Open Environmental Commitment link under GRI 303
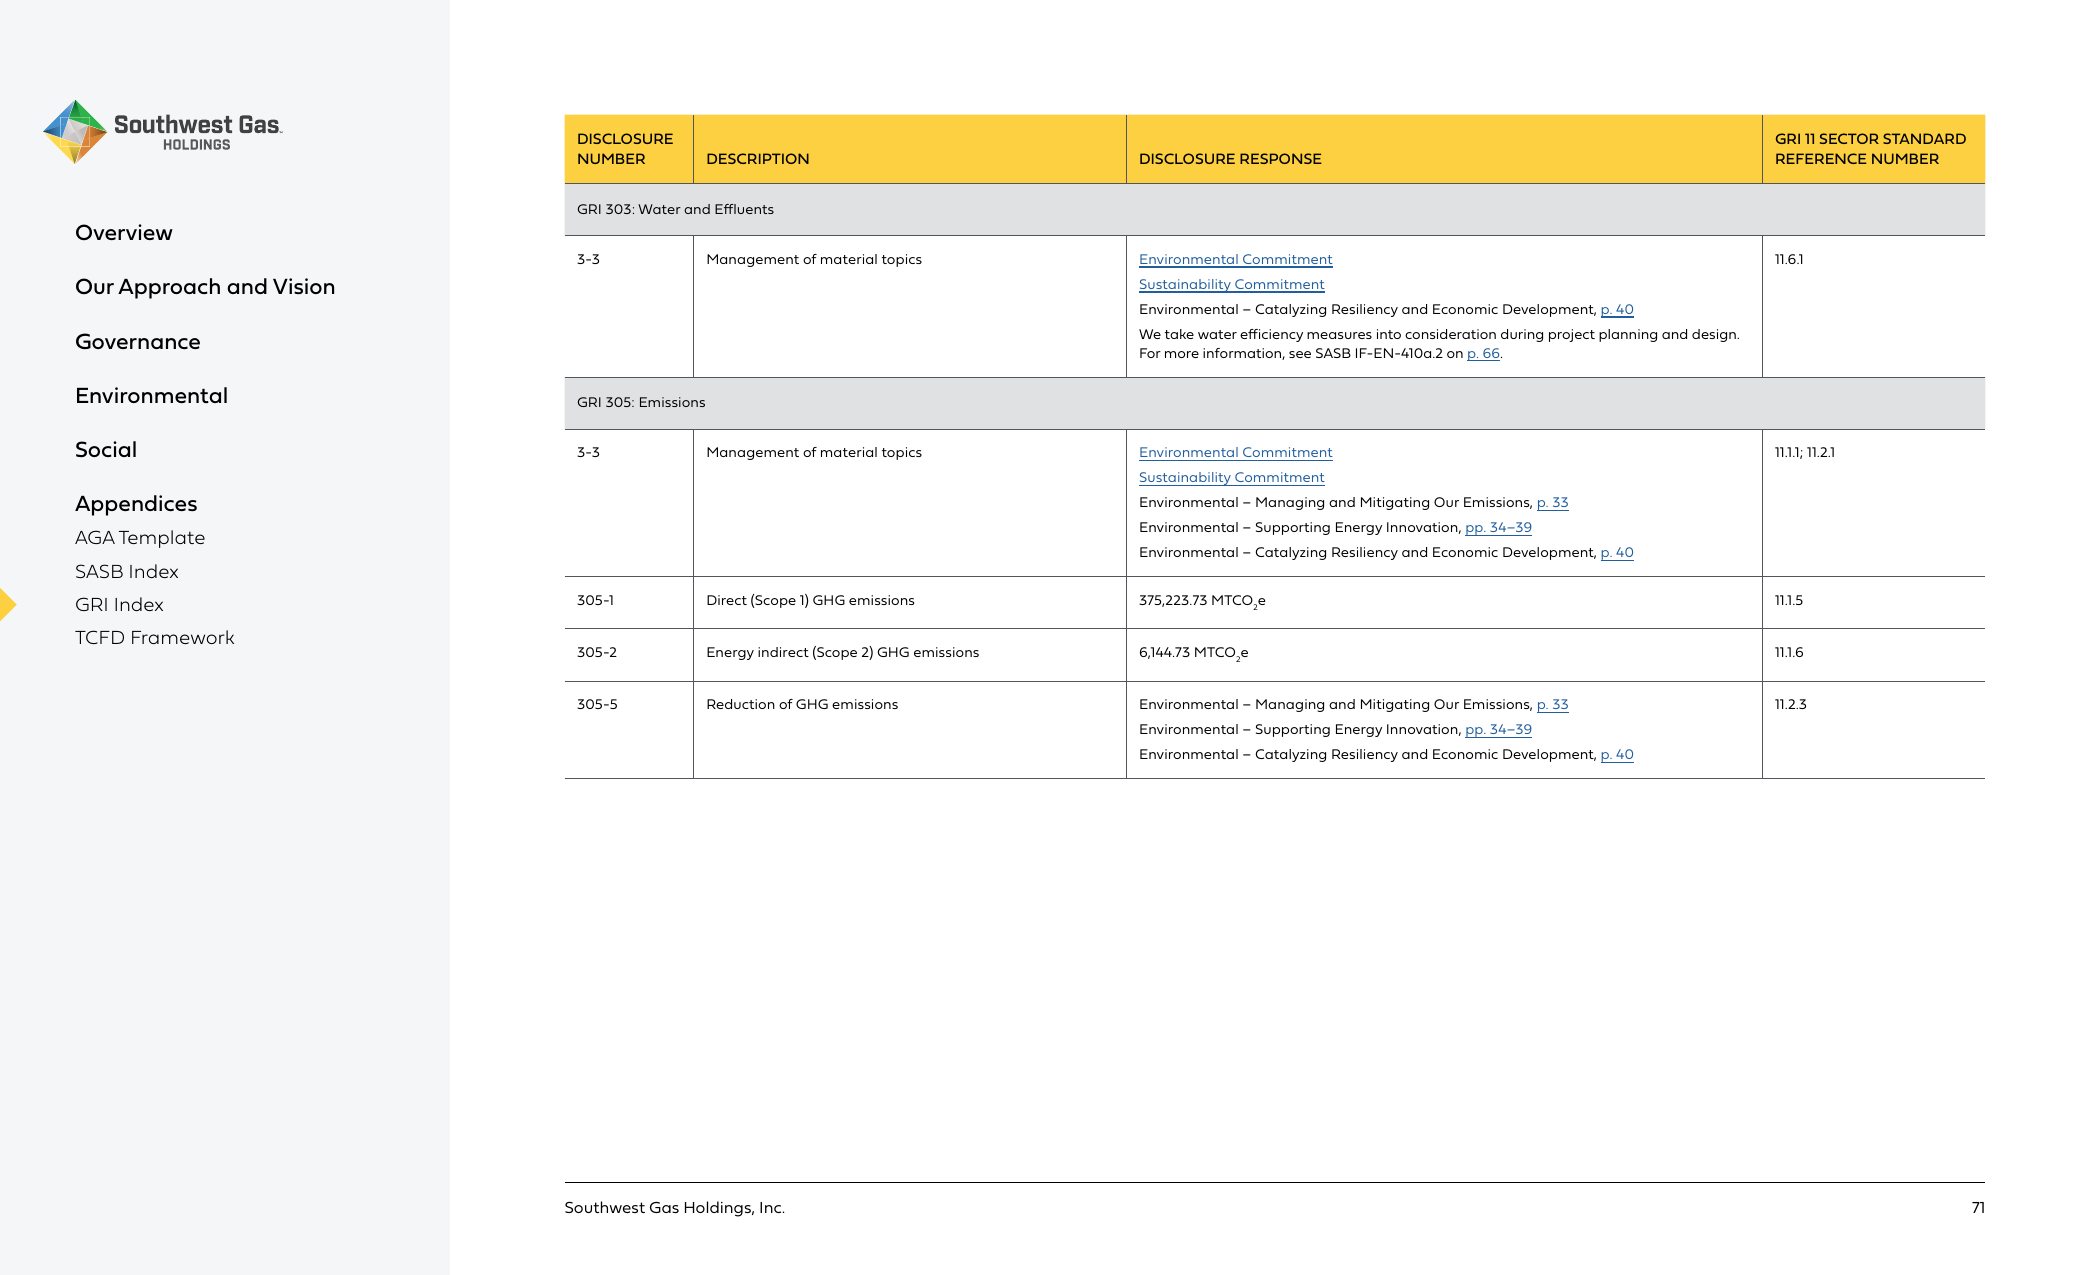 (x=1235, y=260)
